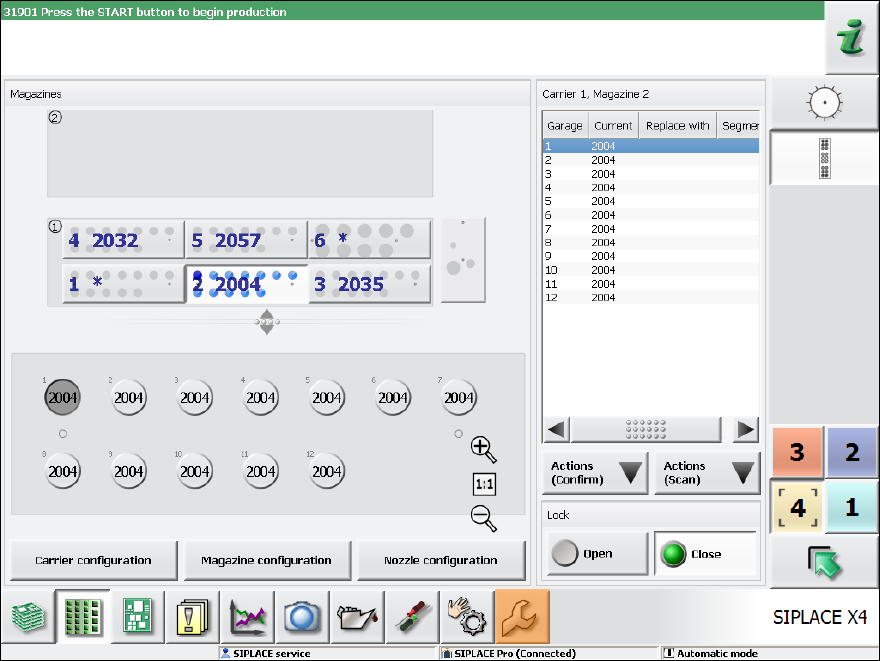880x661 pixels.
Task: Set the lock to Open
Action: pyautogui.click(x=597, y=554)
